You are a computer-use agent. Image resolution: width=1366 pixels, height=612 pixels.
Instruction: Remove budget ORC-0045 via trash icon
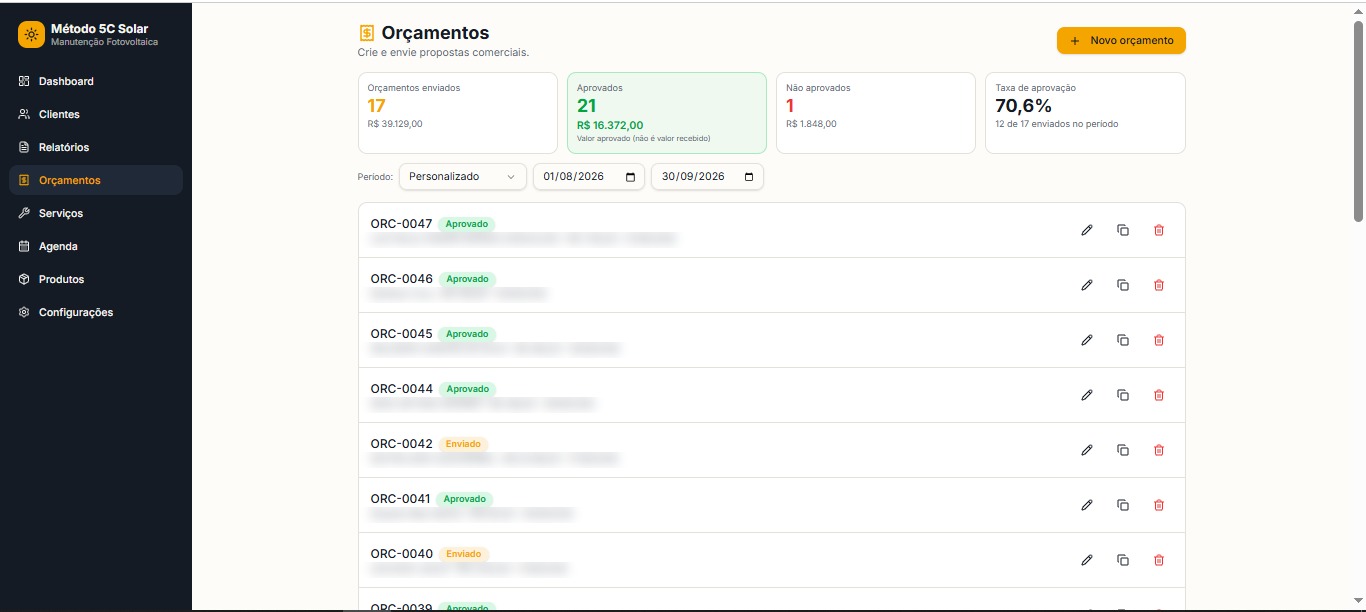(x=1159, y=340)
